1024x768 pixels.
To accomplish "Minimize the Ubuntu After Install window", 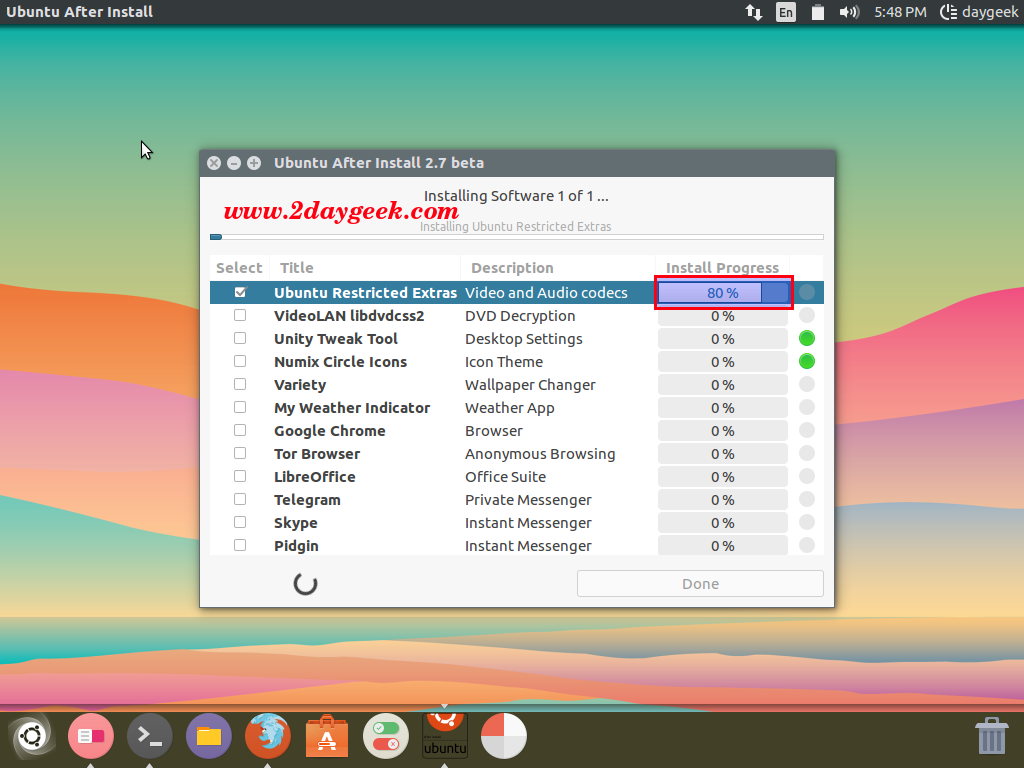I will [x=234, y=163].
